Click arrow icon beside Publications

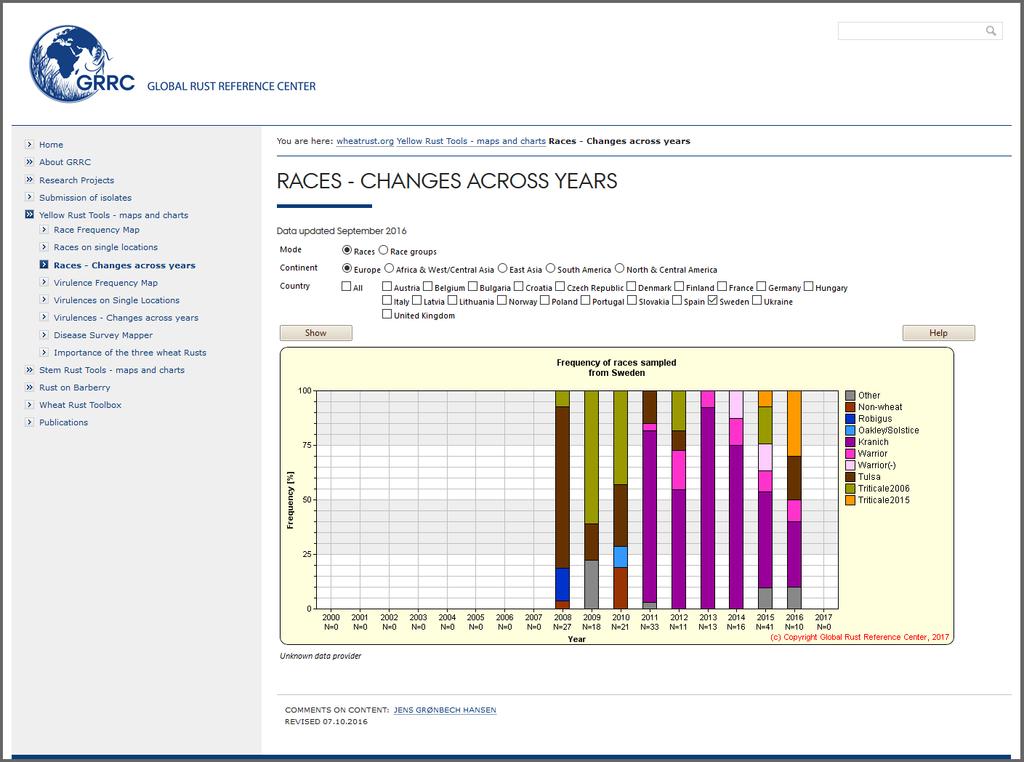29,422
